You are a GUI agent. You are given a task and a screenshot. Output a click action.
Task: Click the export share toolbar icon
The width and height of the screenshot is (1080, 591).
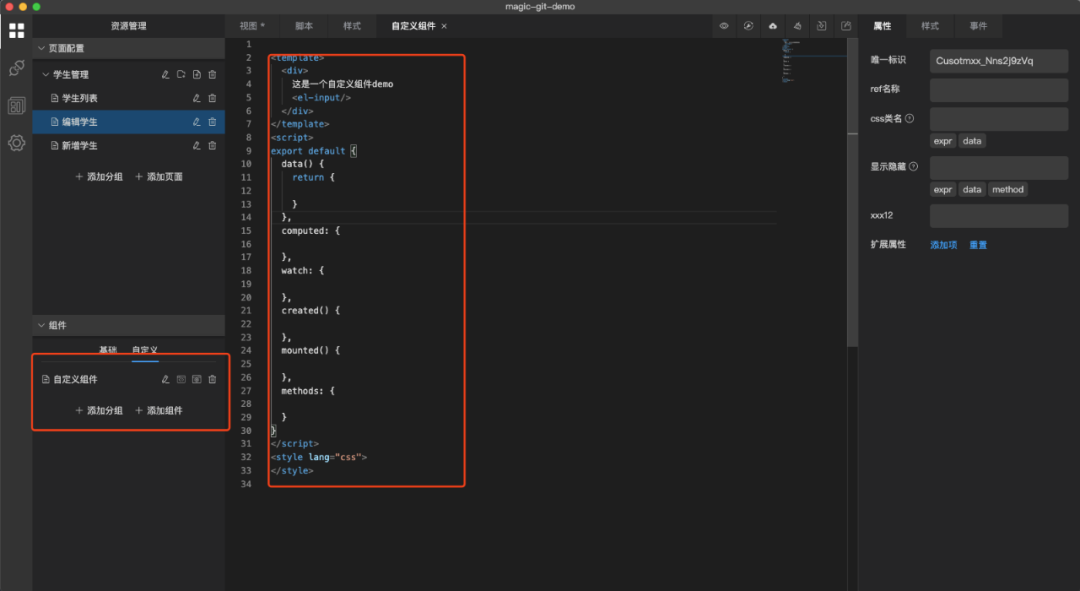click(846, 26)
